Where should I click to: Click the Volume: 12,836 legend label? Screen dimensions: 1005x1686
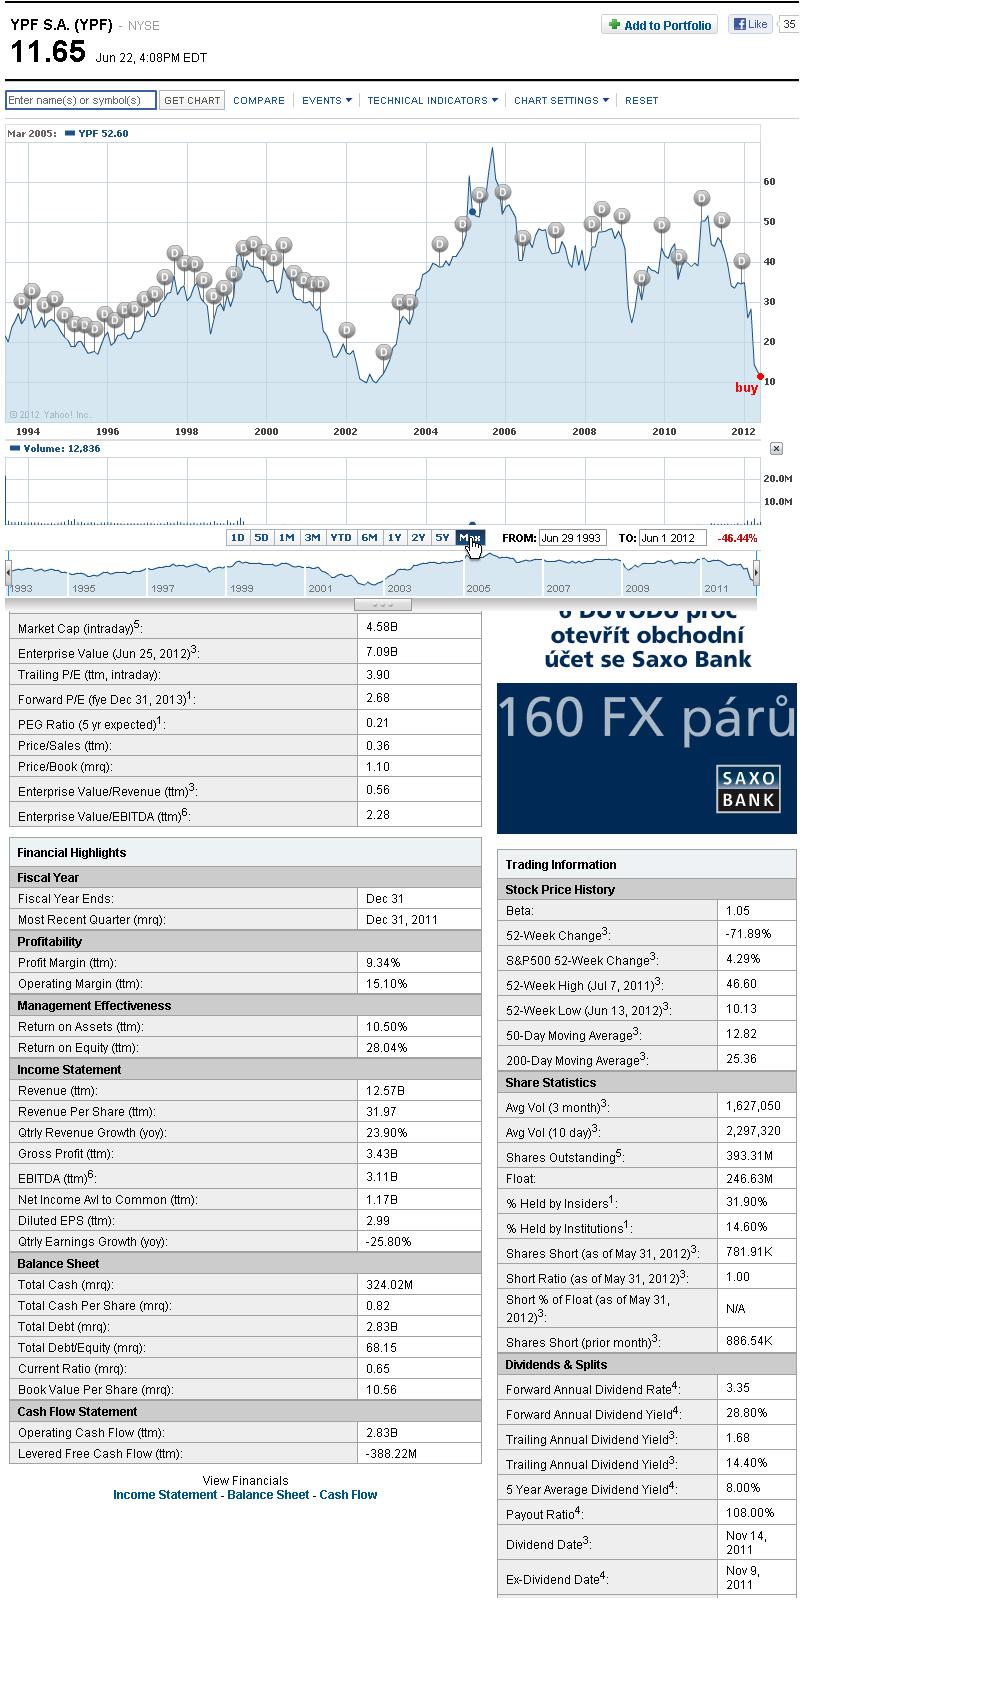[56, 448]
